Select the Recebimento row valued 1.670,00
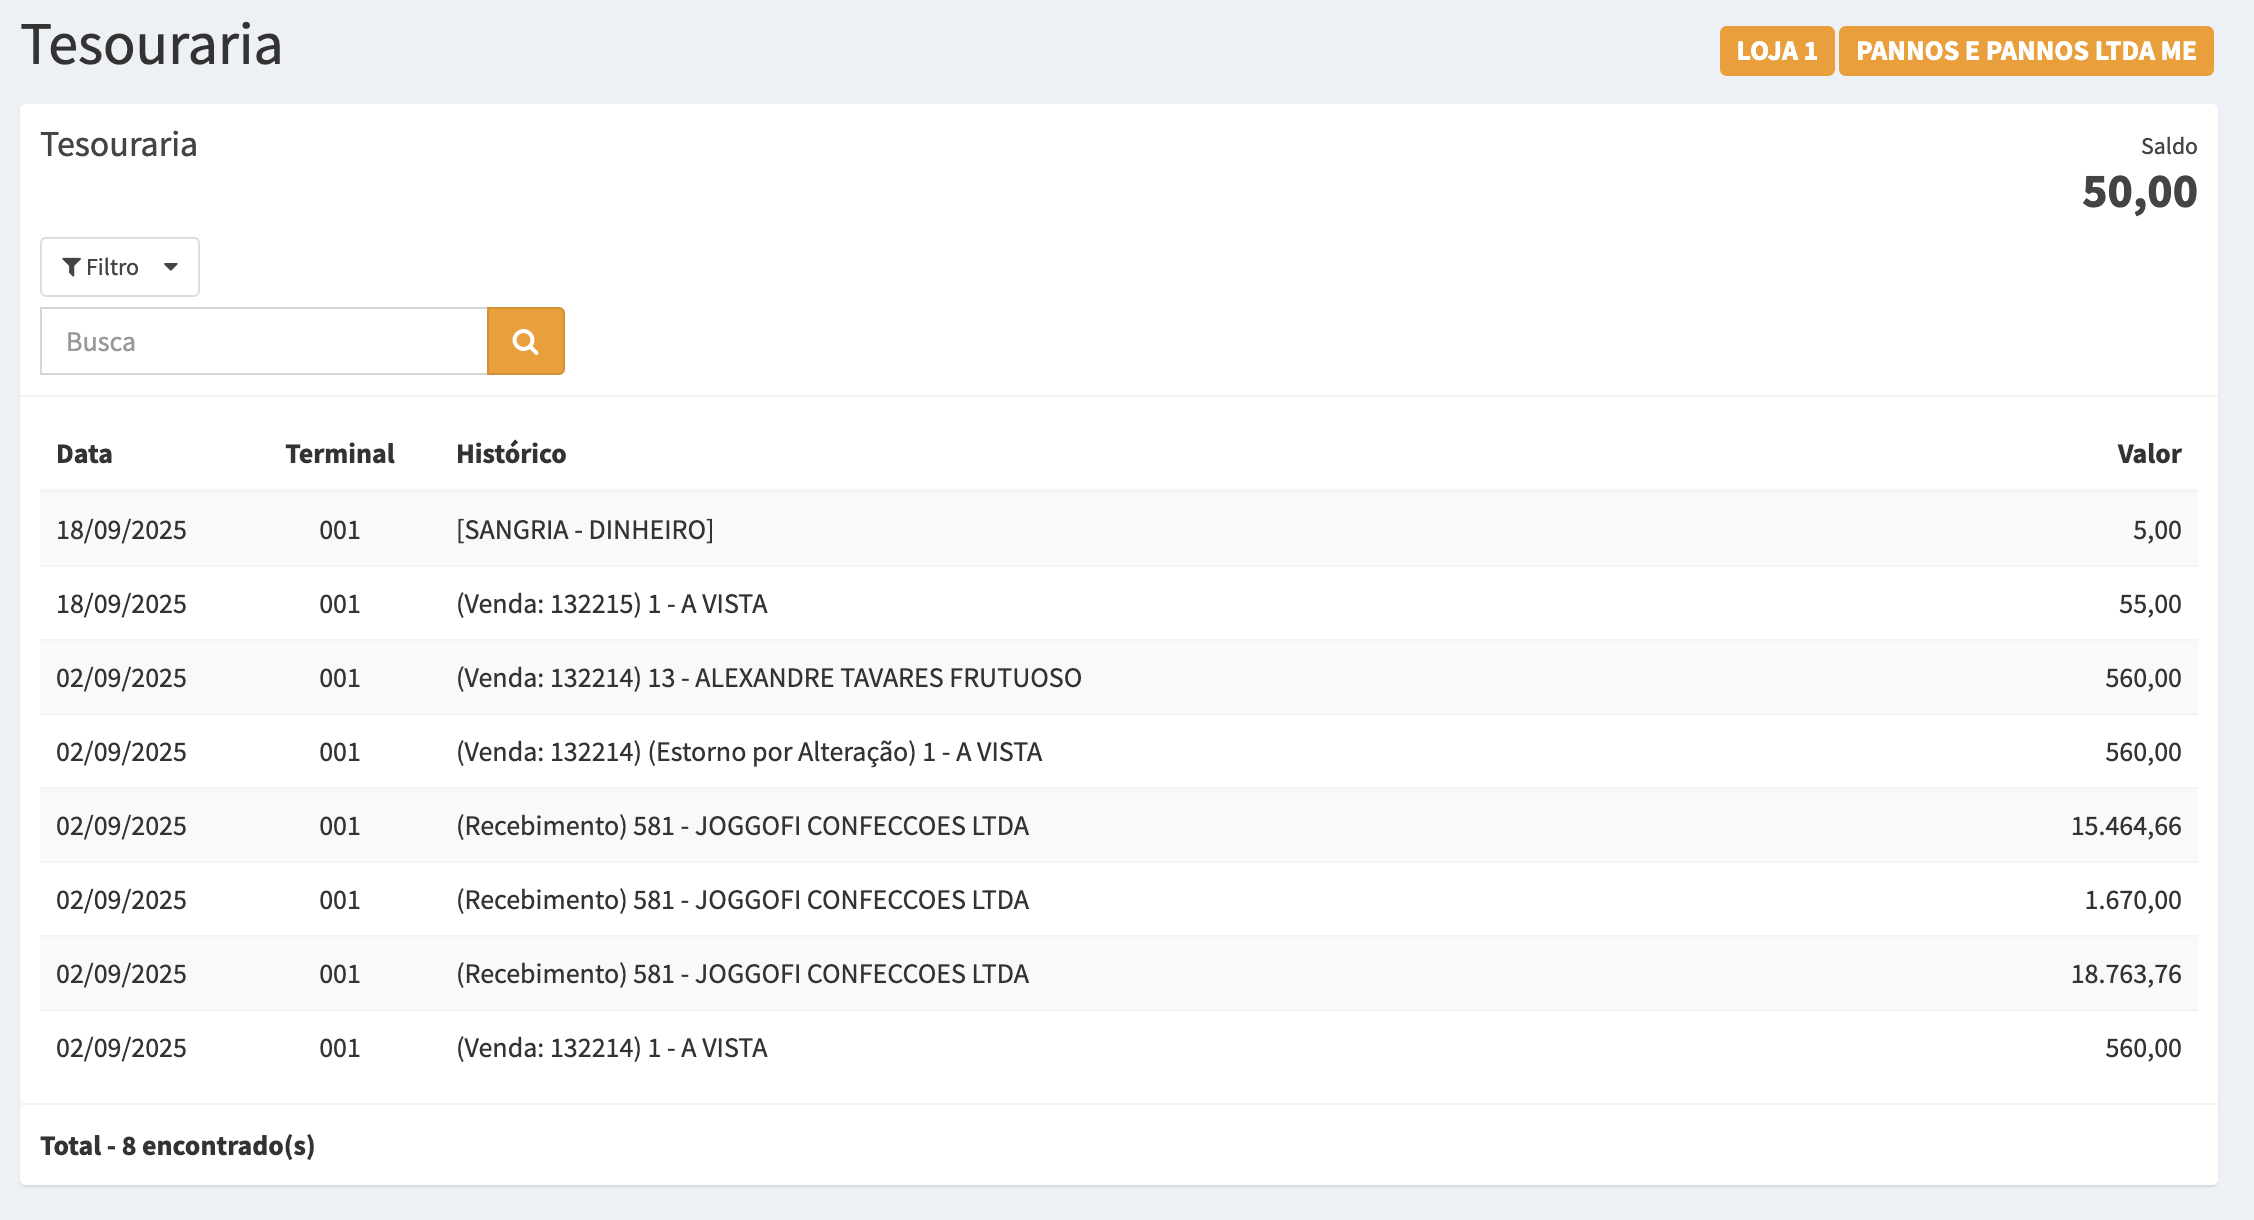Image resolution: width=2254 pixels, height=1220 pixels. point(742,900)
